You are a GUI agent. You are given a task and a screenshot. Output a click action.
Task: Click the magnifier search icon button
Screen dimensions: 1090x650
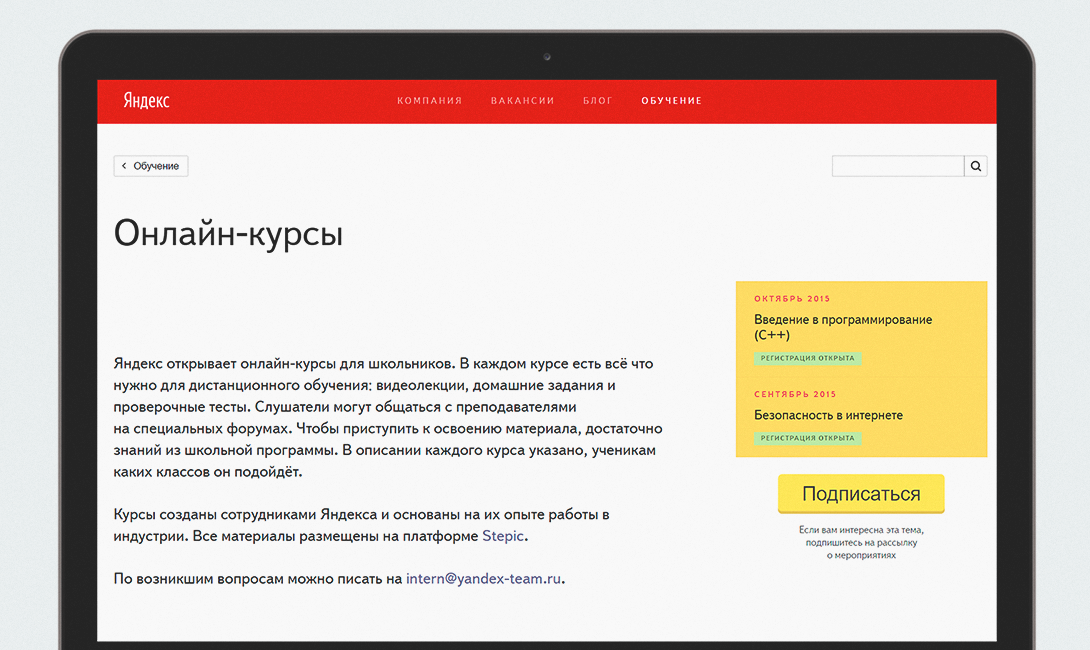976,166
